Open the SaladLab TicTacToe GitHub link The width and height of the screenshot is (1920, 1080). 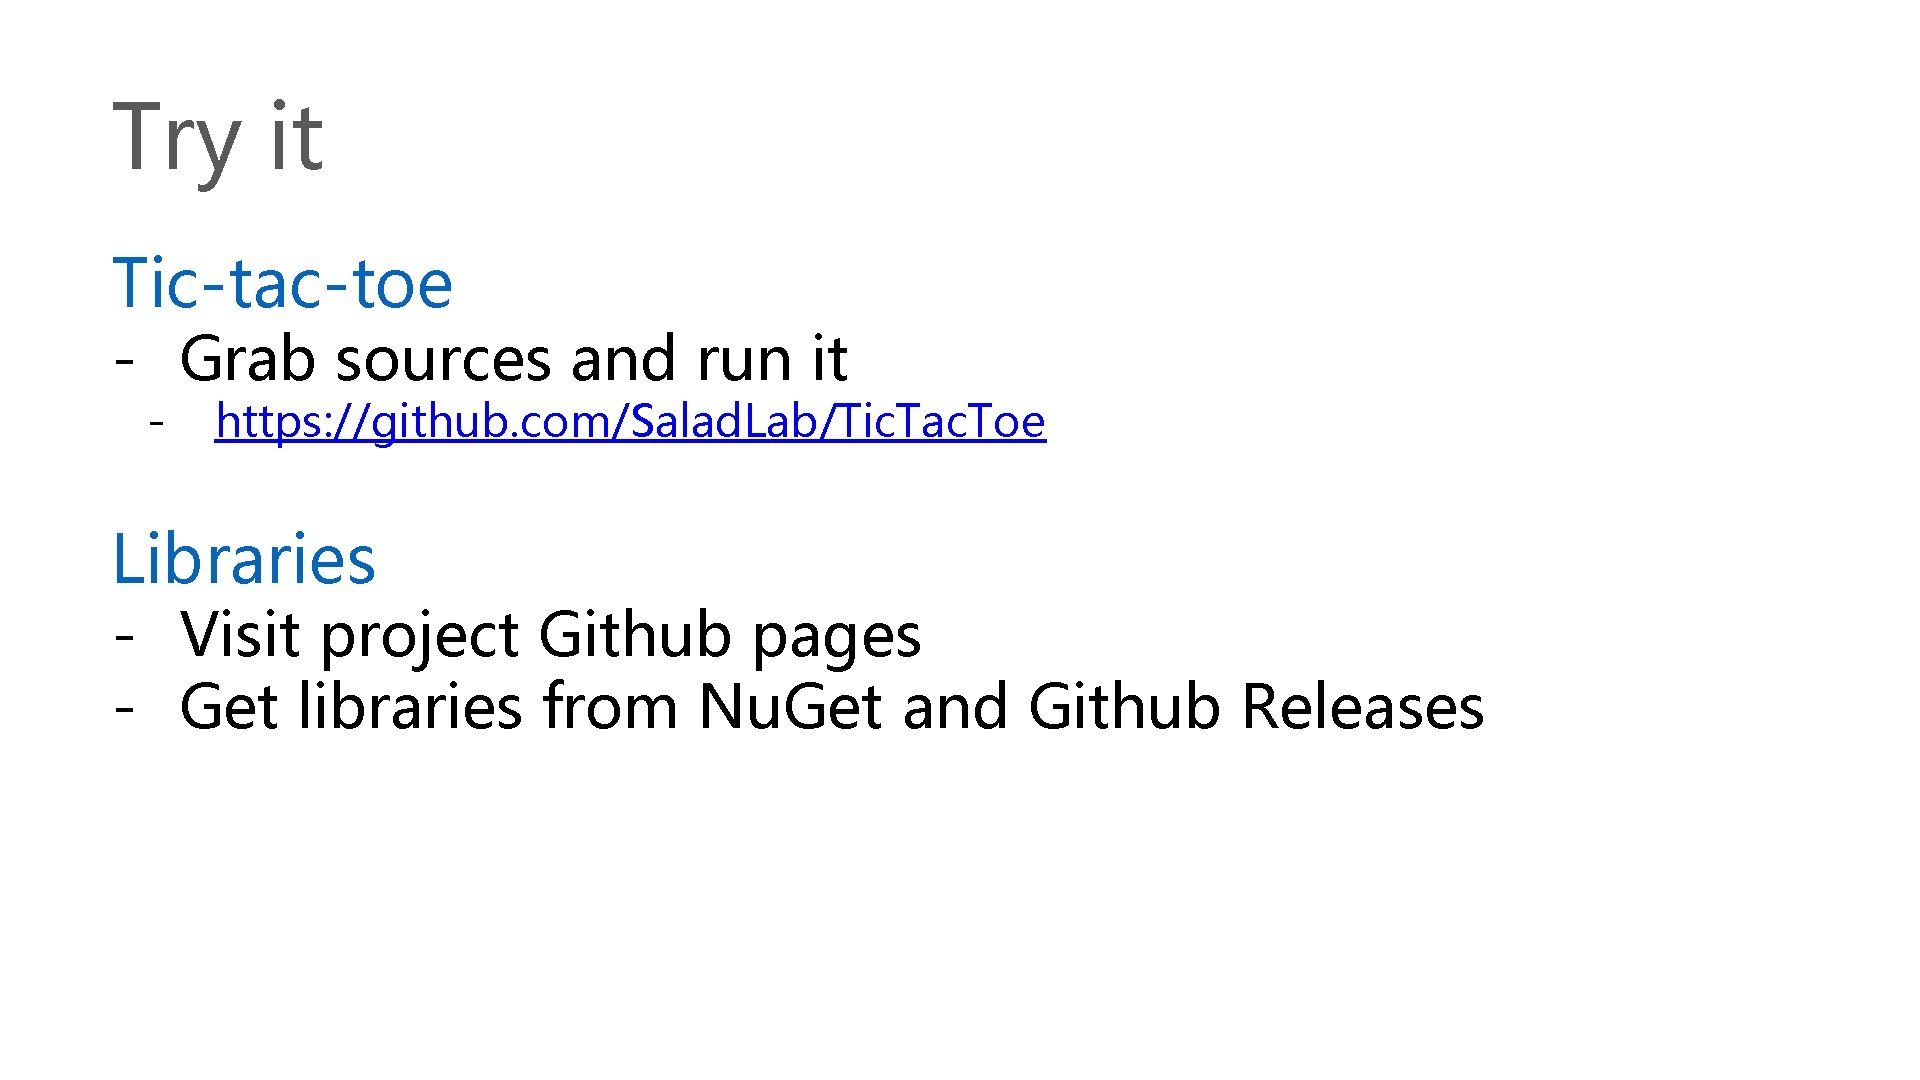[x=630, y=422]
